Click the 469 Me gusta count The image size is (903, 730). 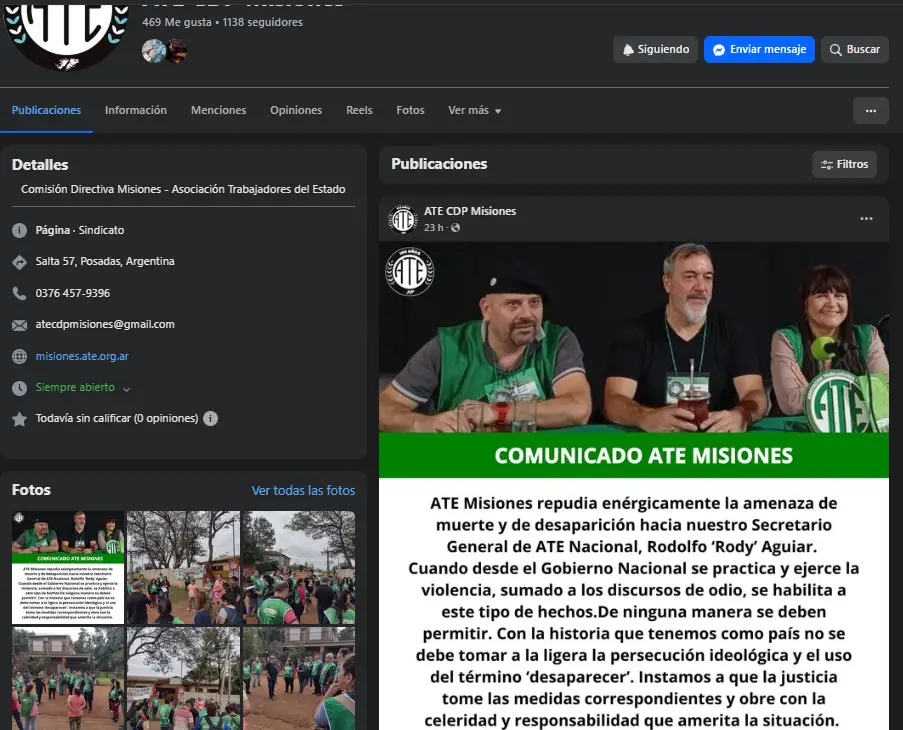tap(177, 22)
